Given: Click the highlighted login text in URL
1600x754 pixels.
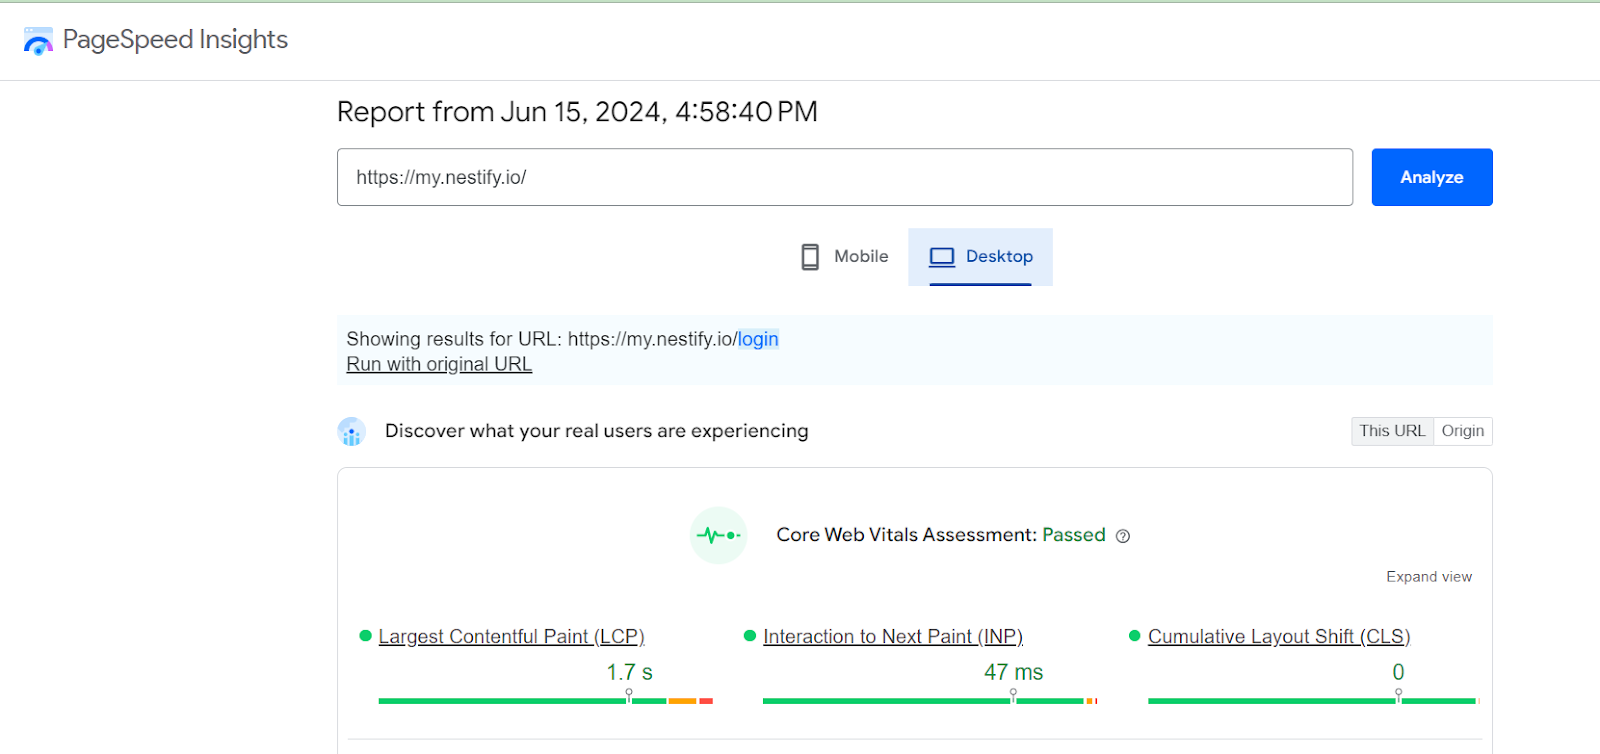Looking at the screenshot, I should [x=758, y=339].
